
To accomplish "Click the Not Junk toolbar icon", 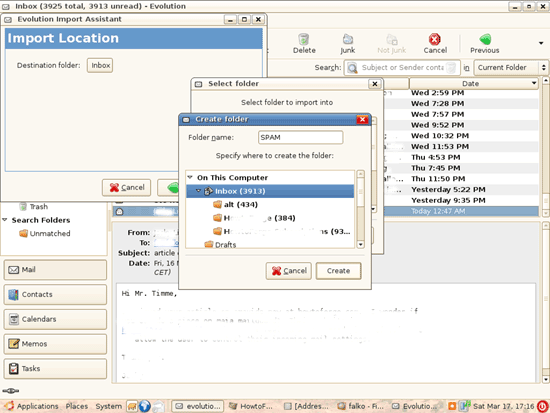I will click(391, 39).
